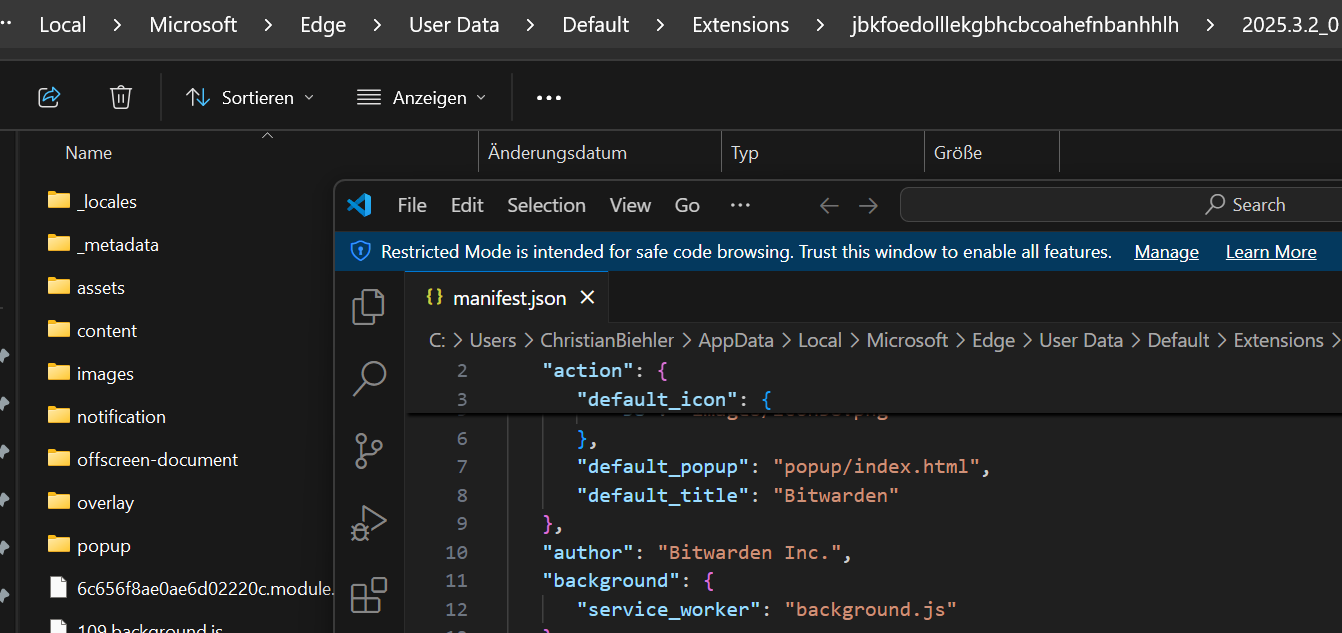
Task: Open the Explorer view in VS Code
Action: pyautogui.click(x=369, y=307)
